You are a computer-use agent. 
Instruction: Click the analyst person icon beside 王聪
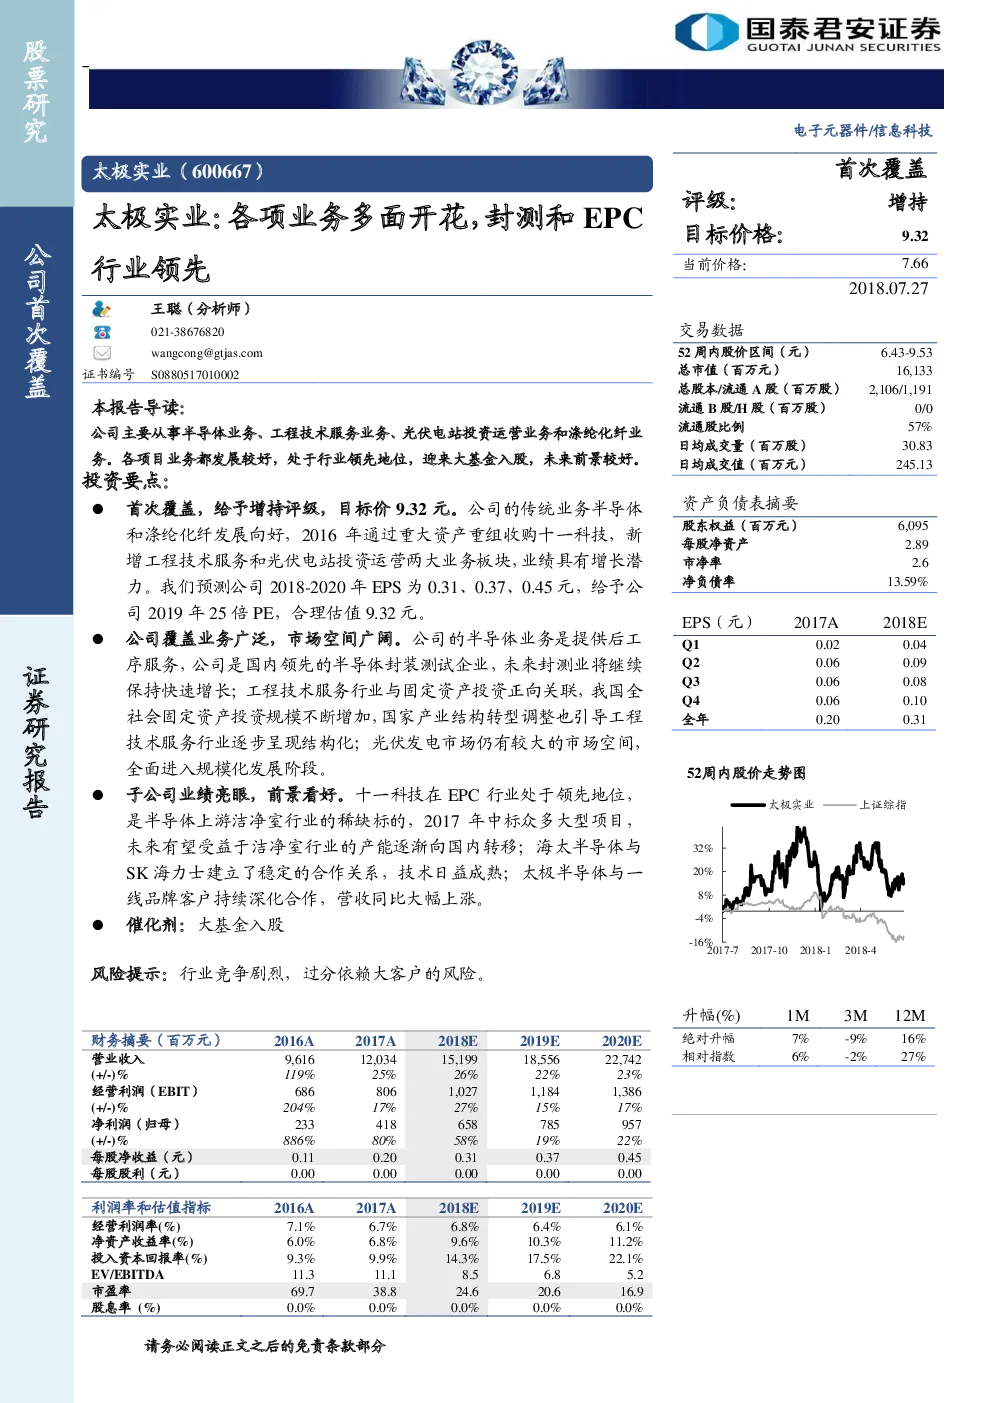(101, 309)
